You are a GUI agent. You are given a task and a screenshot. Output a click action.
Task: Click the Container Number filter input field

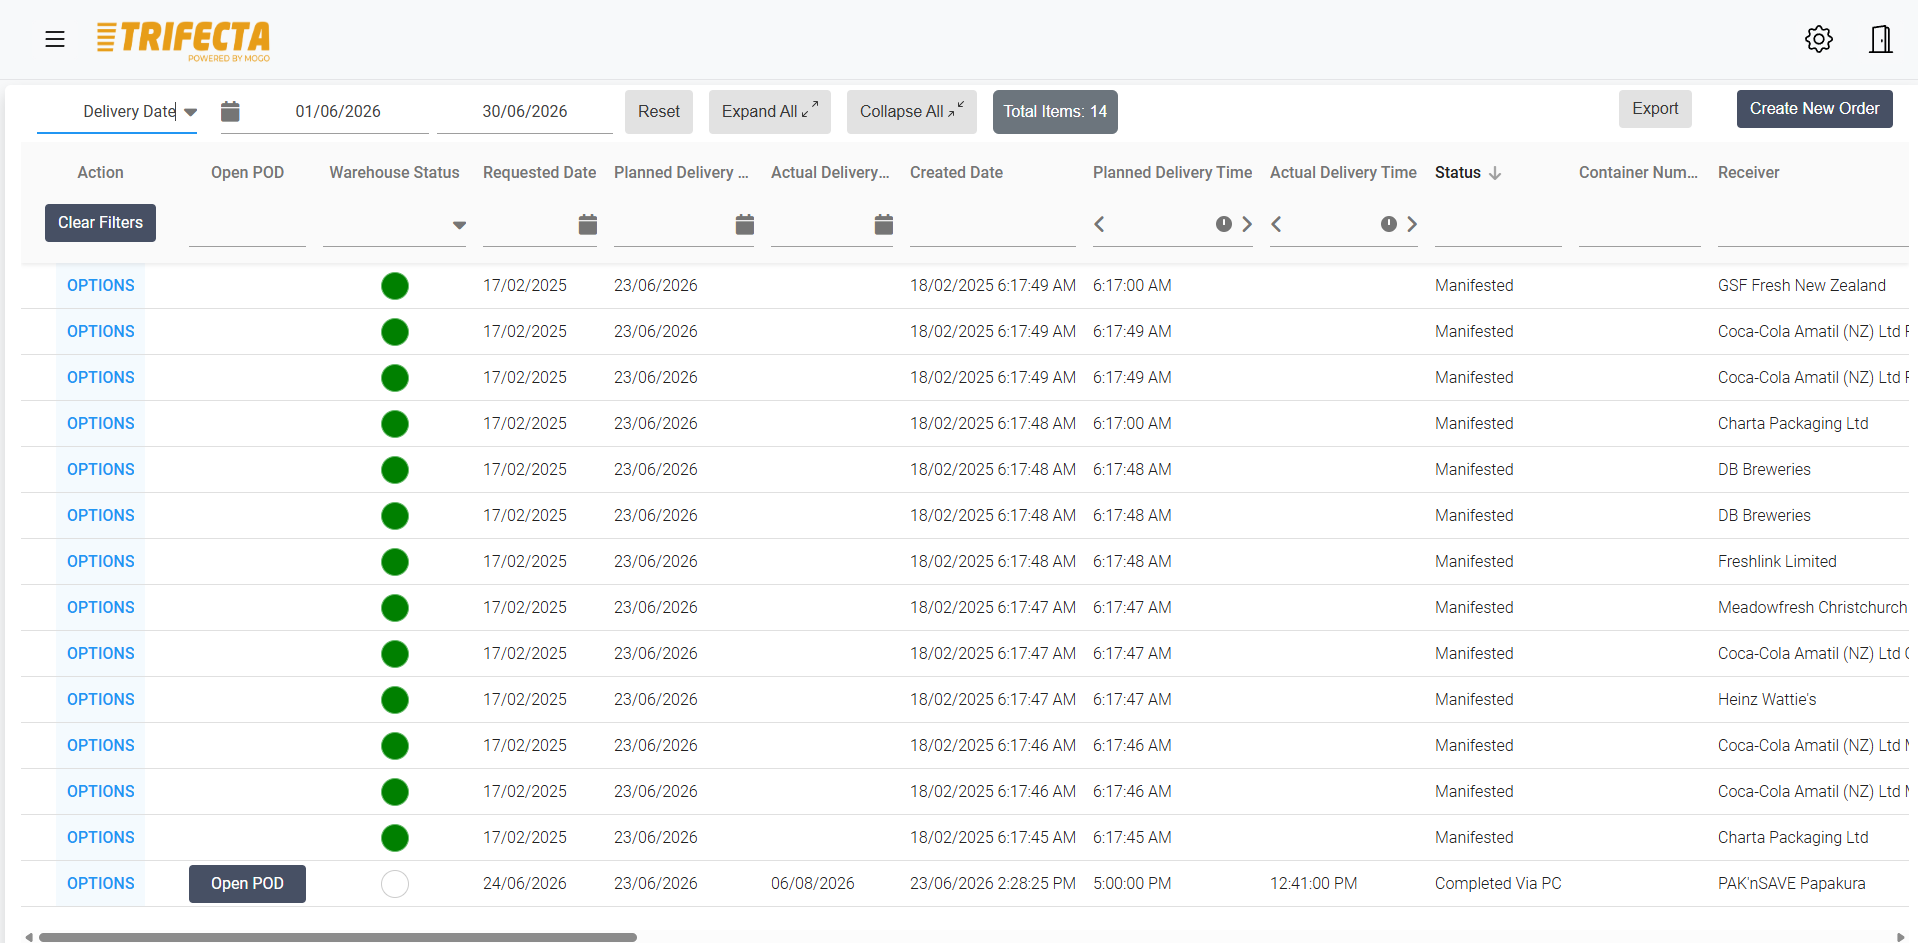click(1640, 225)
